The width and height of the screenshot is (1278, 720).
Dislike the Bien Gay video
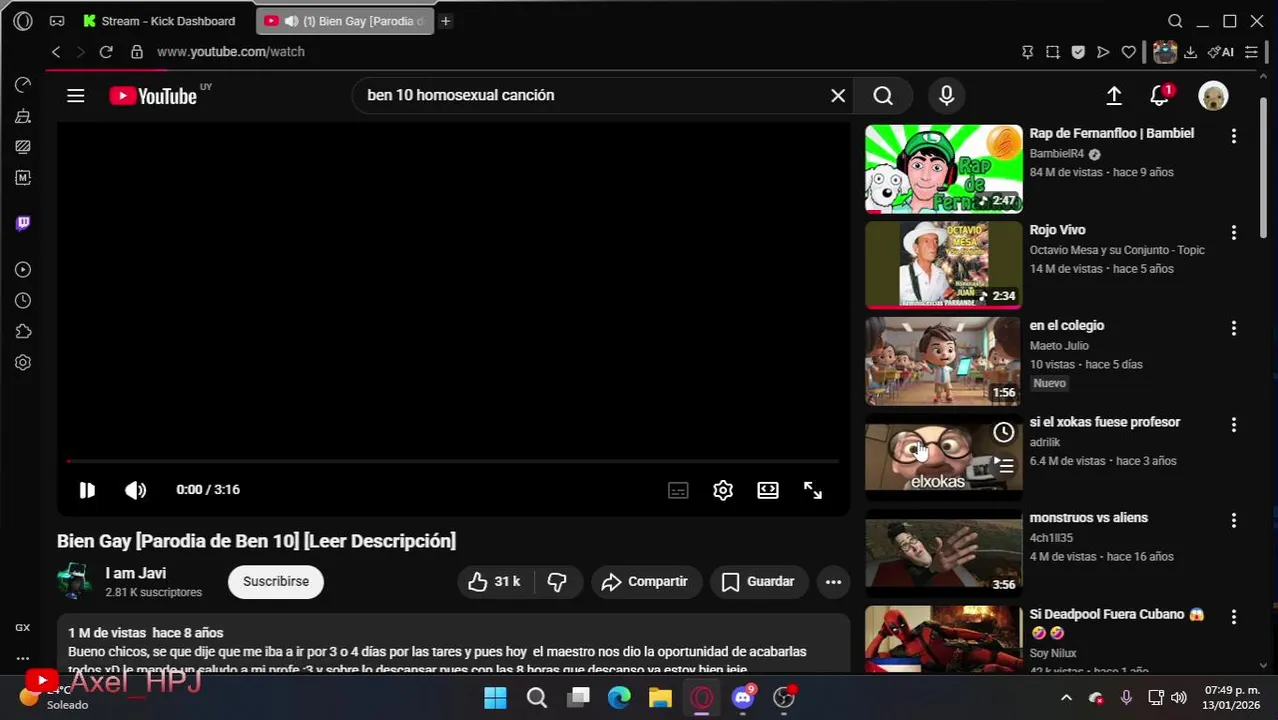[x=558, y=582]
